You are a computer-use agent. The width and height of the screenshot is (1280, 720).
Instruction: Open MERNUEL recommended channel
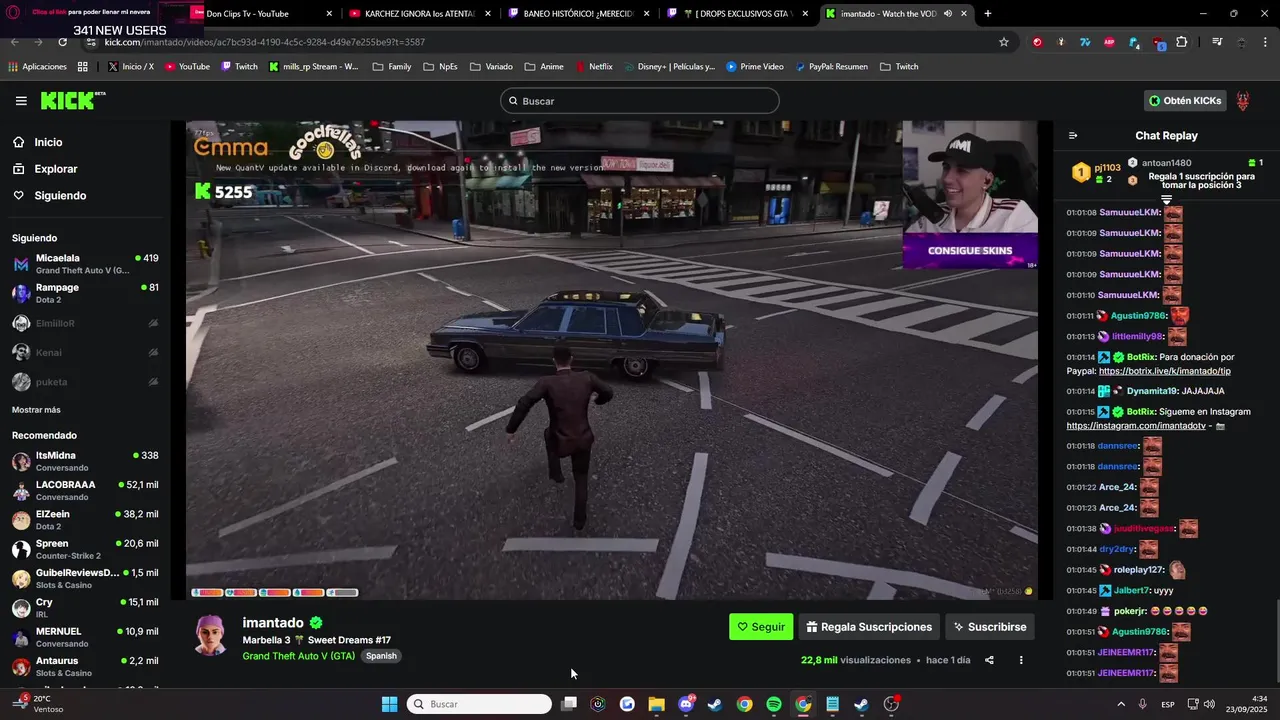85,637
